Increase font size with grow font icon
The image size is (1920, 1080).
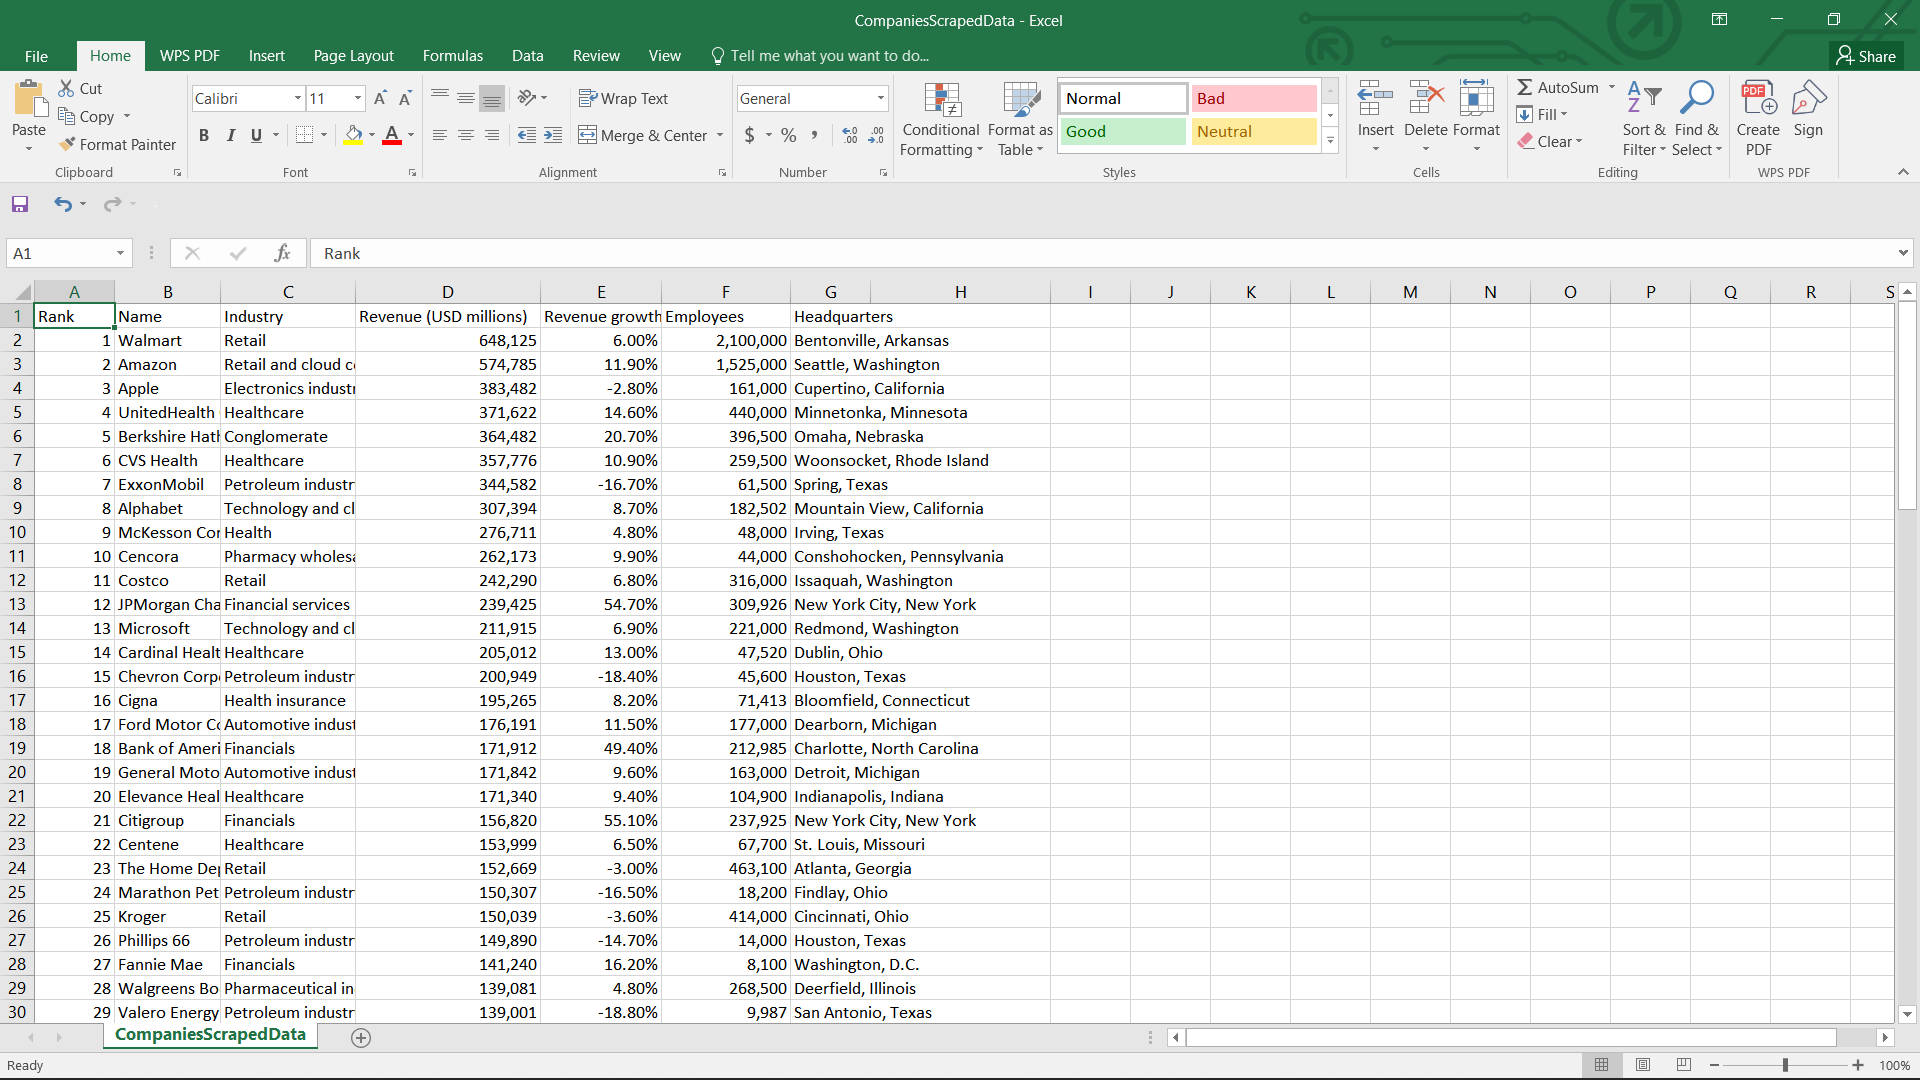coord(380,98)
